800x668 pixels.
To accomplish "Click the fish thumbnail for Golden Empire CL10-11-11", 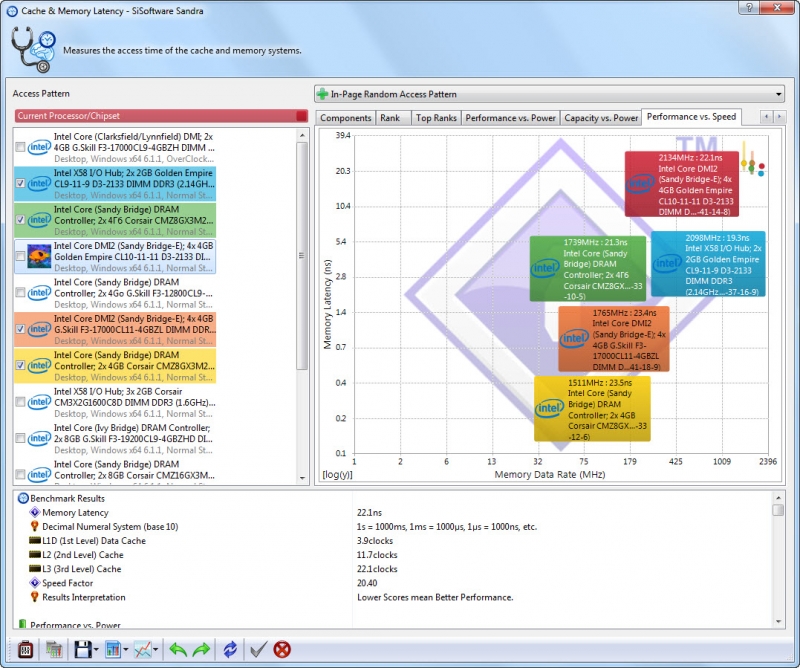I will (39, 256).
